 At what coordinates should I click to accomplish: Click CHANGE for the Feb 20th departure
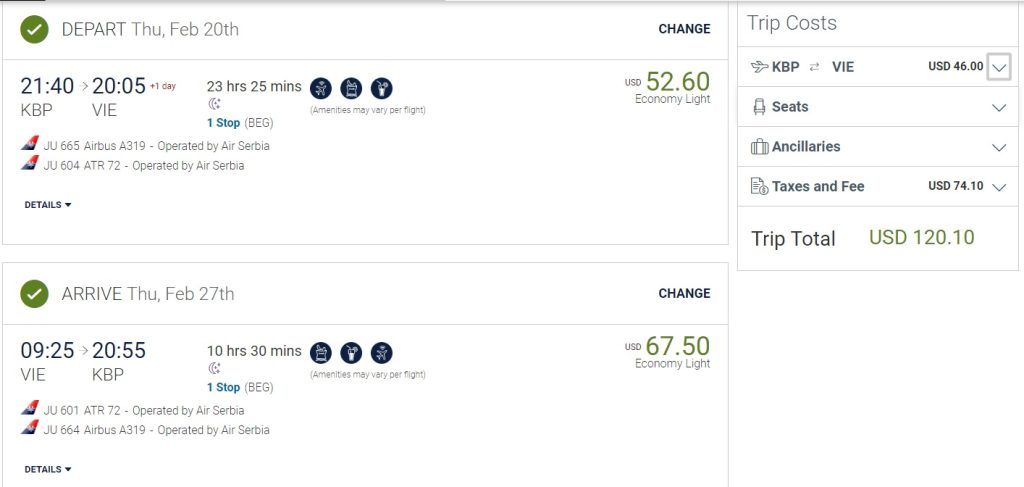pyautogui.click(x=684, y=29)
